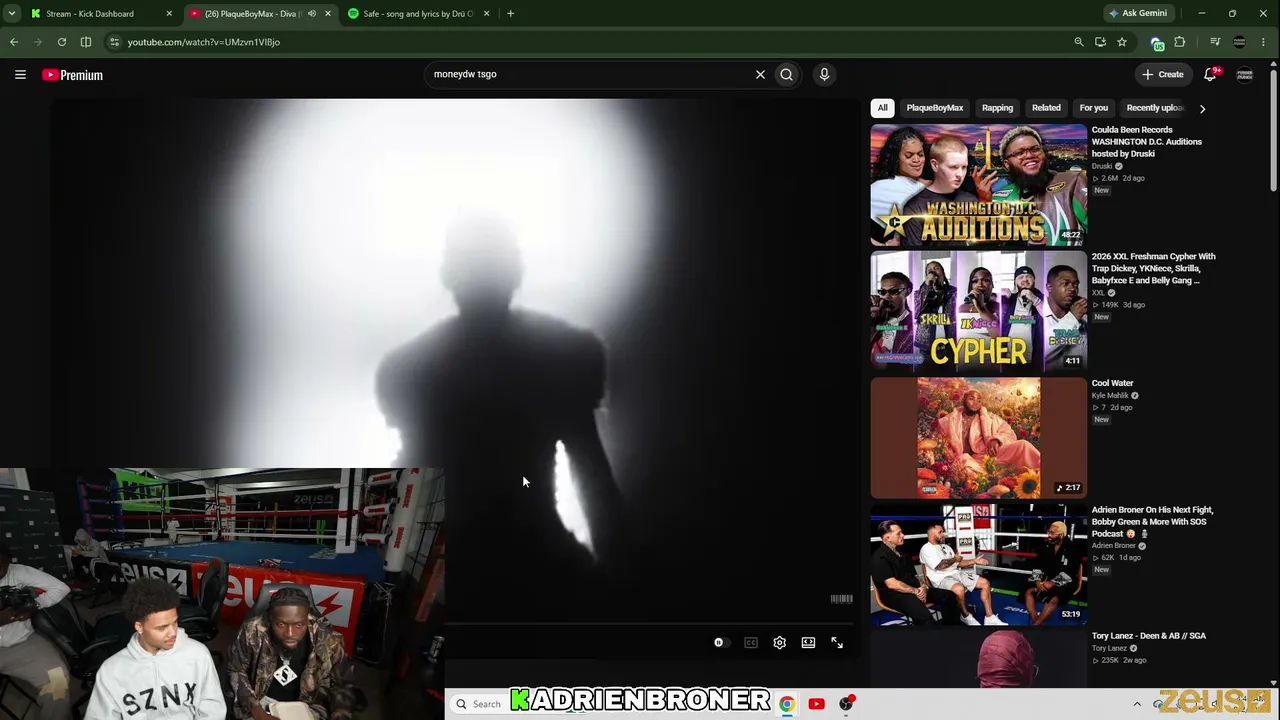This screenshot has height=720, width=1280.
Task: Close the Safe song and lyrics tab
Action: pyautogui.click(x=487, y=14)
